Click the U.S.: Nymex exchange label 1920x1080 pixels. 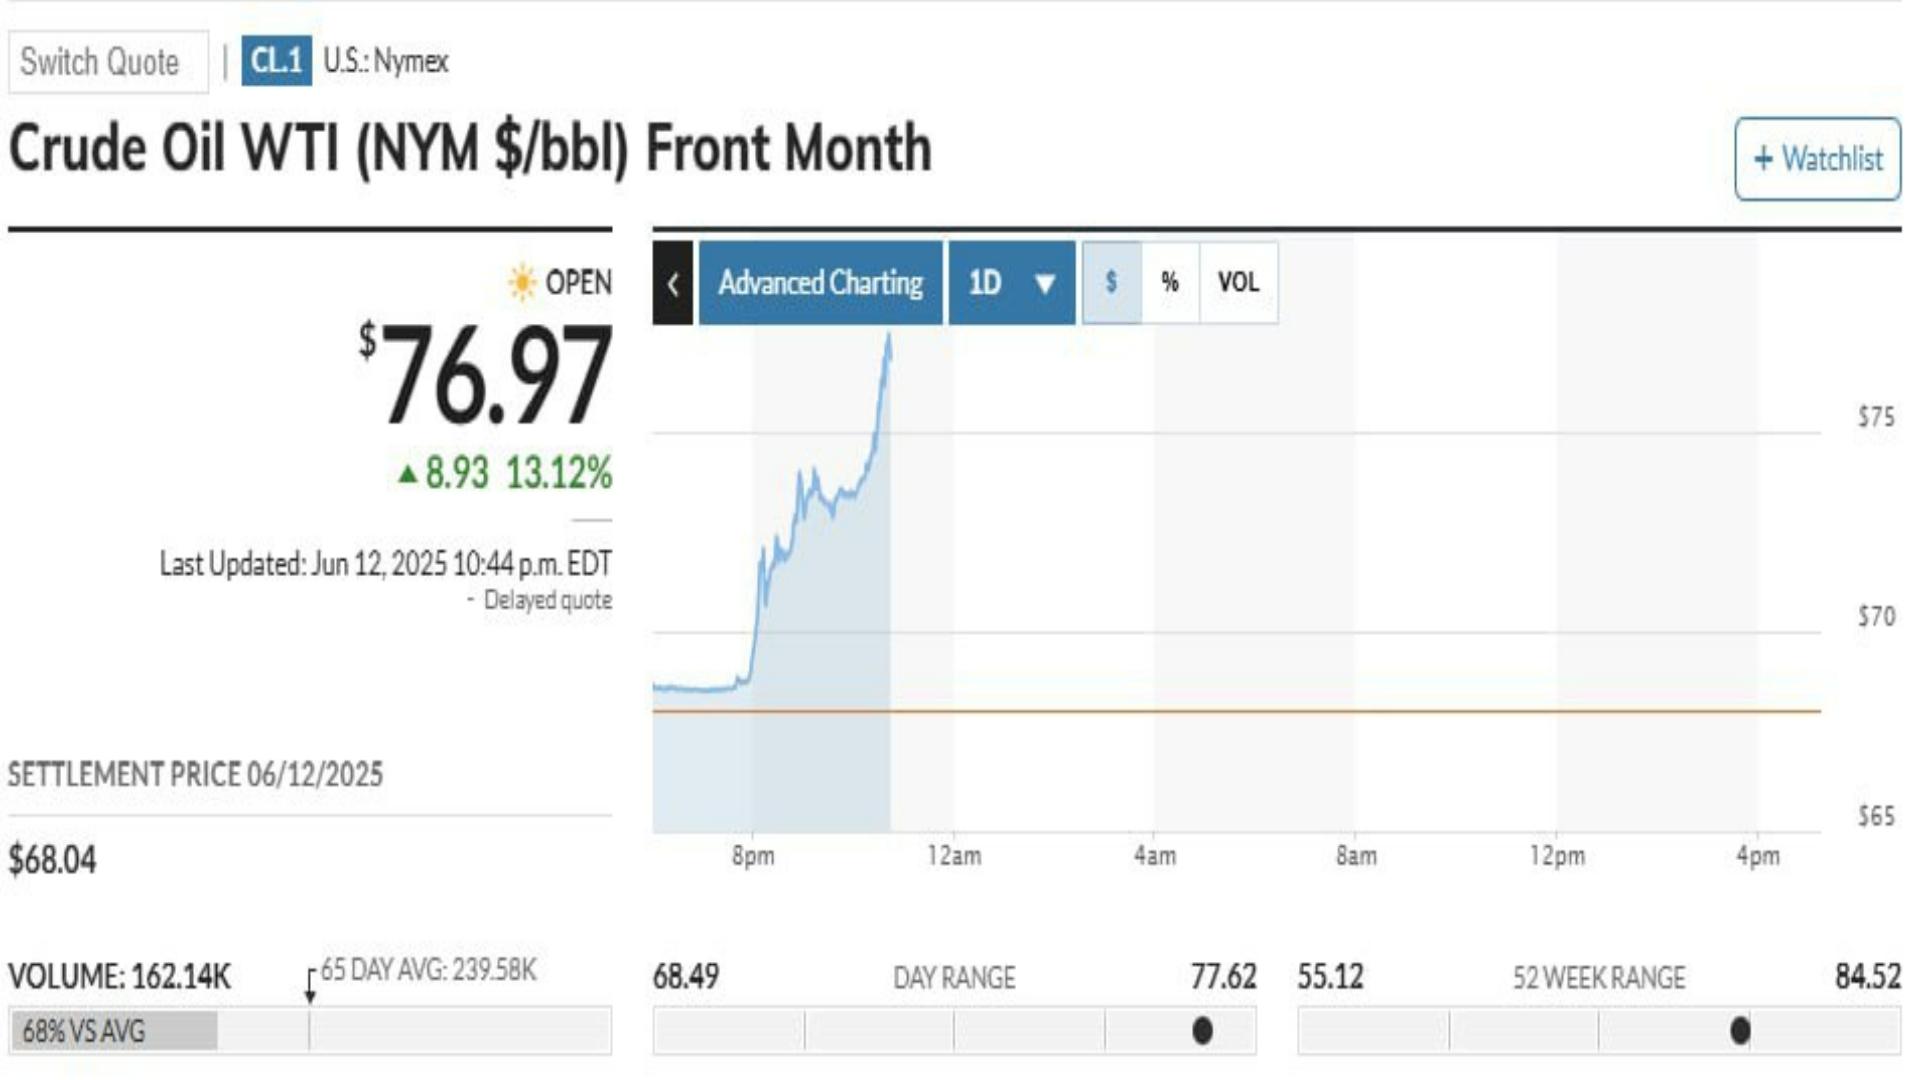386,62
